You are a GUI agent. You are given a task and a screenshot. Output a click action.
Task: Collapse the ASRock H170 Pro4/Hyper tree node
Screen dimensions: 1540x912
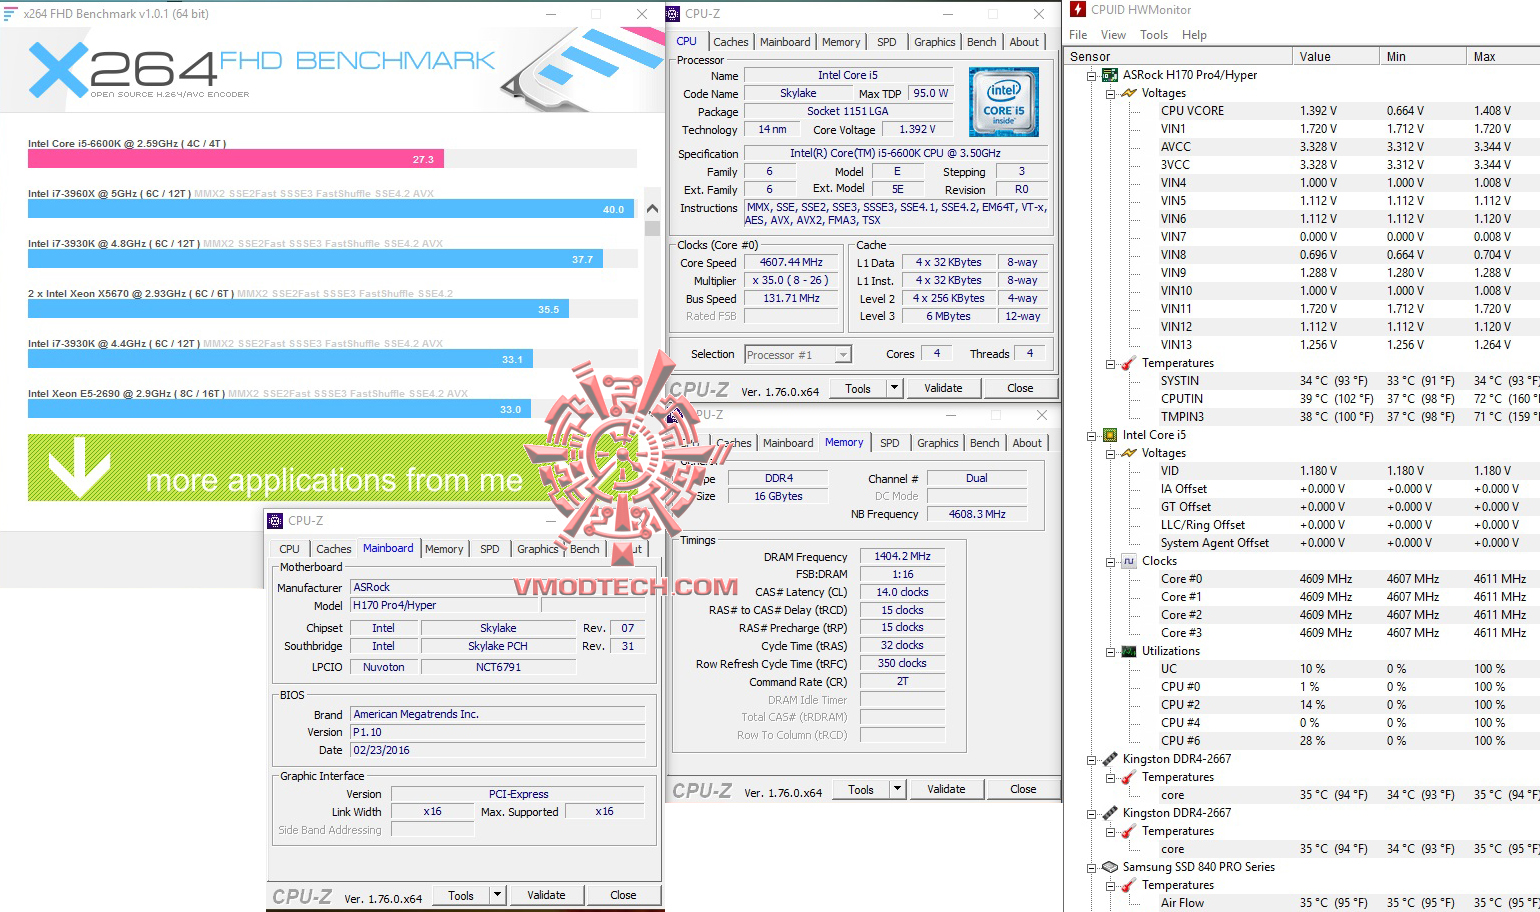click(x=1092, y=75)
